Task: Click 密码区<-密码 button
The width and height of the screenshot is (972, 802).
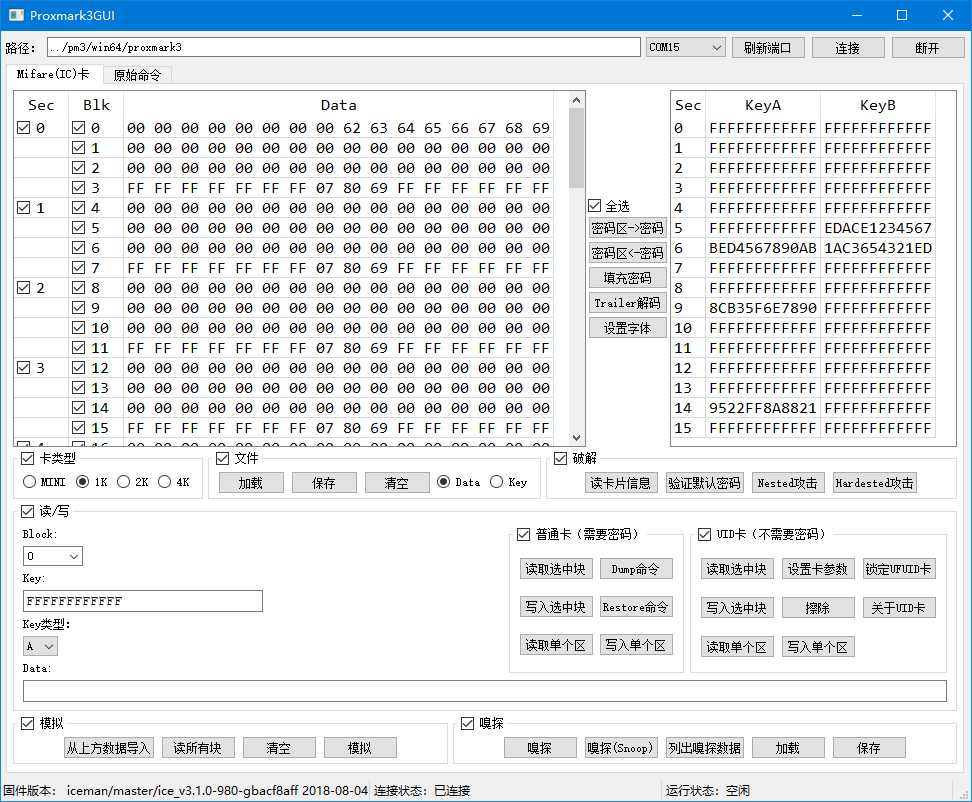Action: pos(627,253)
